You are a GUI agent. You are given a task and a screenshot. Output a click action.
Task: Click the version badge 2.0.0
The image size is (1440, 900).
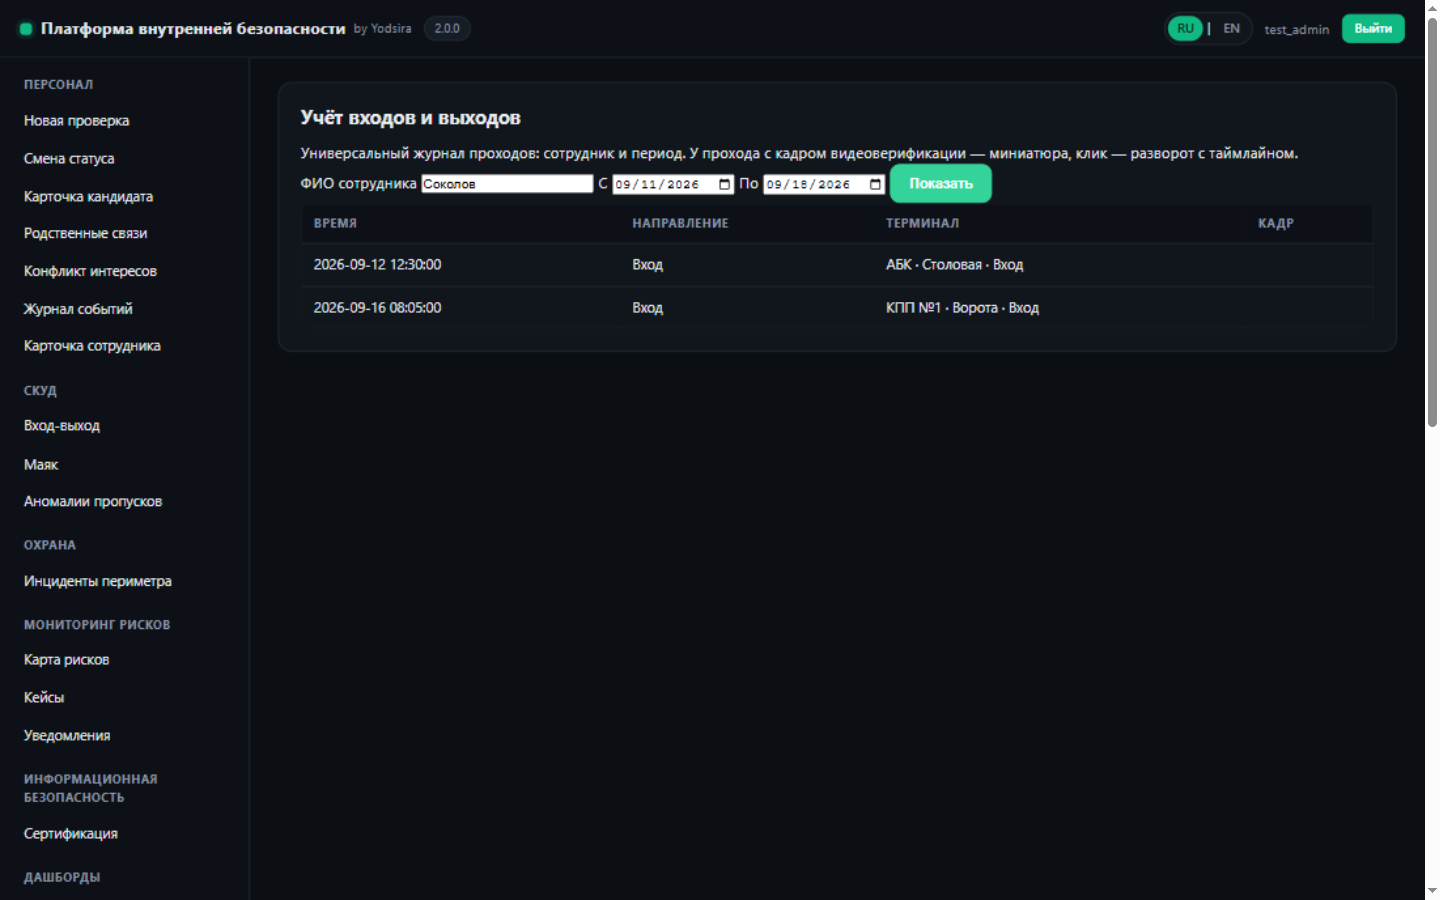(x=447, y=29)
